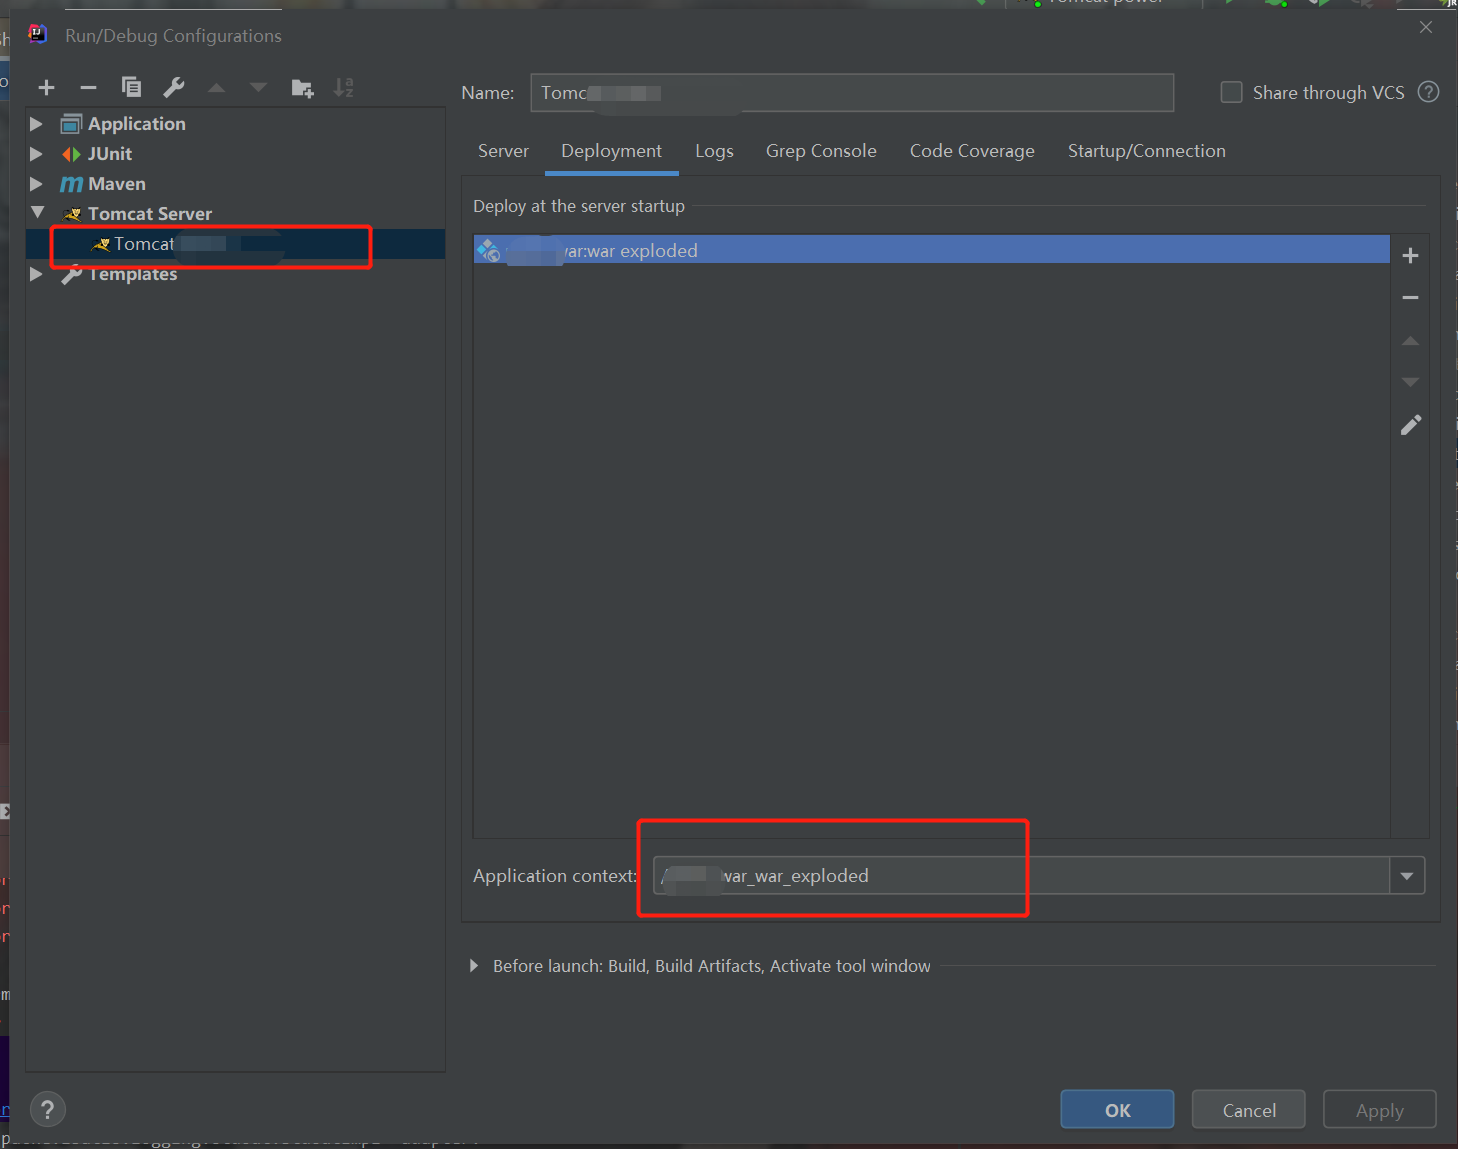Click the Cancel button
The image size is (1458, 1149).
tap(1249, 1110)
